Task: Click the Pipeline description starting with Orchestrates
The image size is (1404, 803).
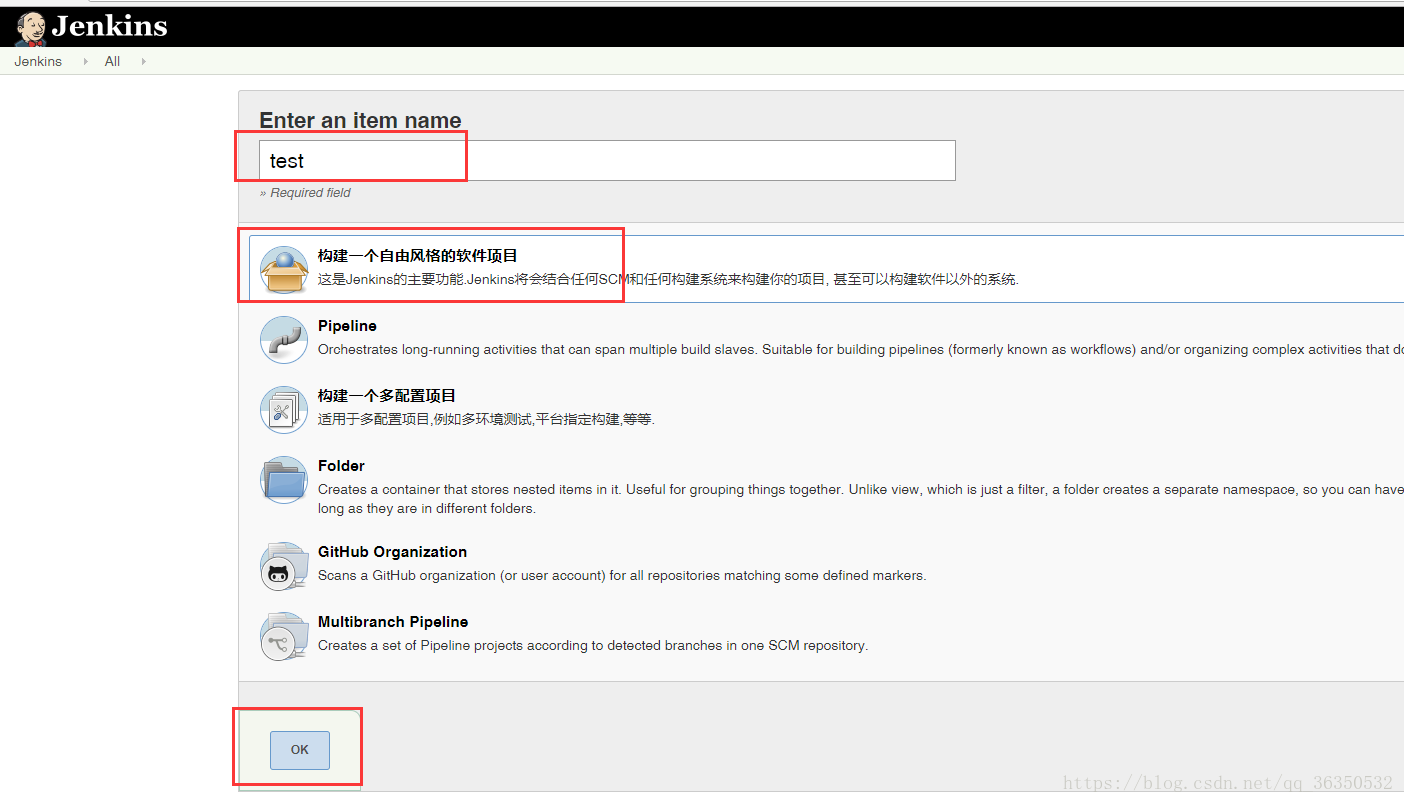Action: click(x=861, y=350)
